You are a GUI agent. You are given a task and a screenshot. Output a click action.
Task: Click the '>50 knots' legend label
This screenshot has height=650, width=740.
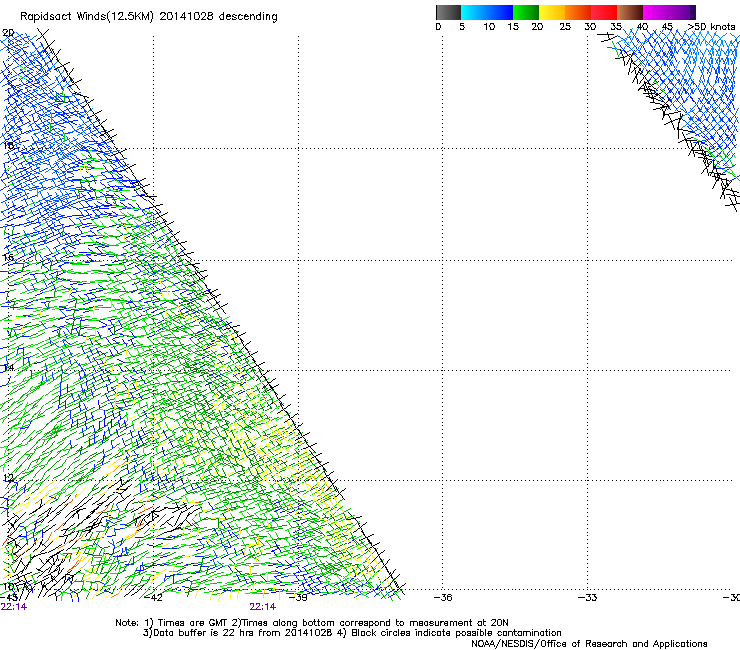[711, 27]
